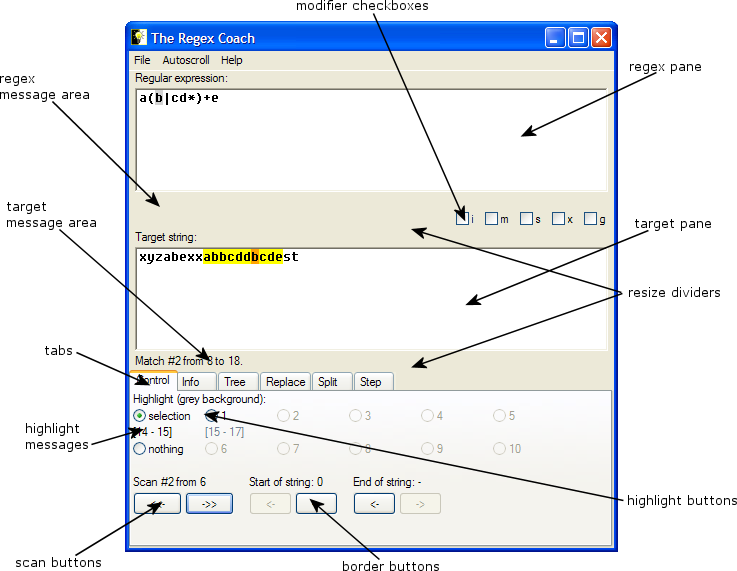
Task: Select highlight group 6 radio button
Action: (x=212, y=448)
